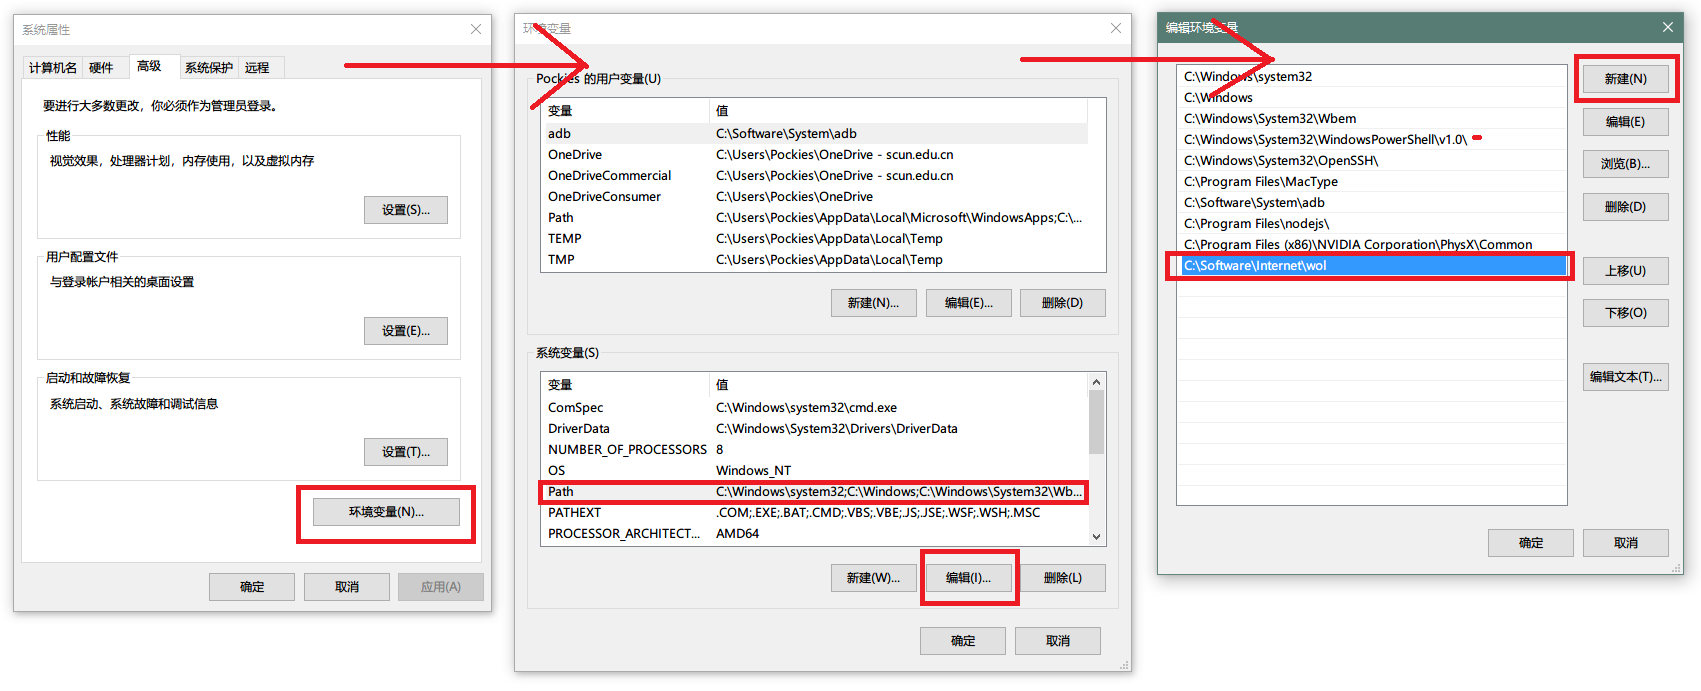The image size is (1701, 691).
Task: Open the 硬件 tab
Action: (x=101, y=68)
